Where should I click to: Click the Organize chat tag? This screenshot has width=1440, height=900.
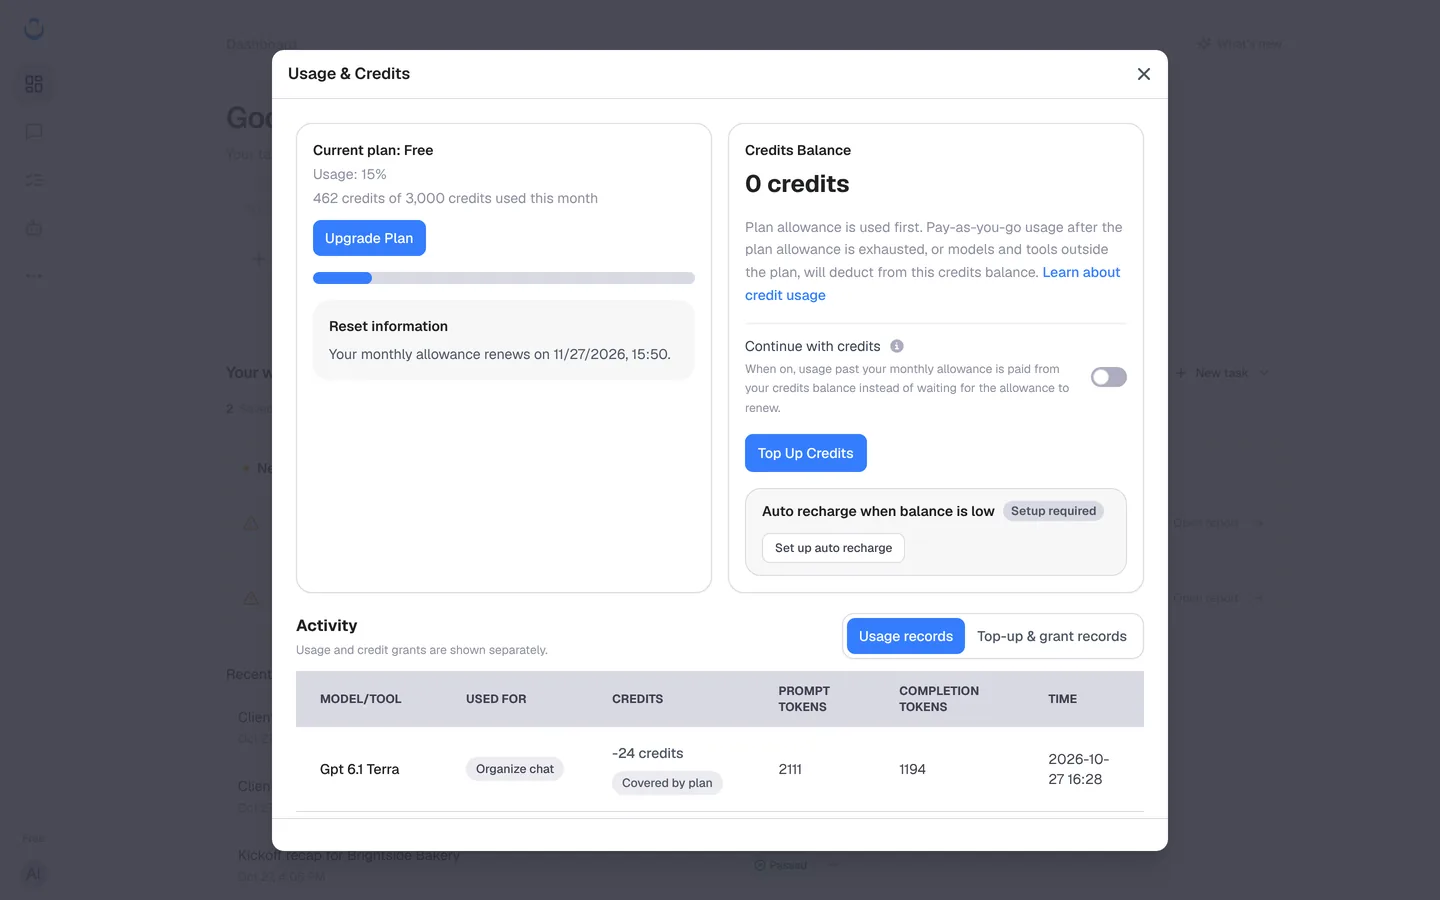(515, 769)
